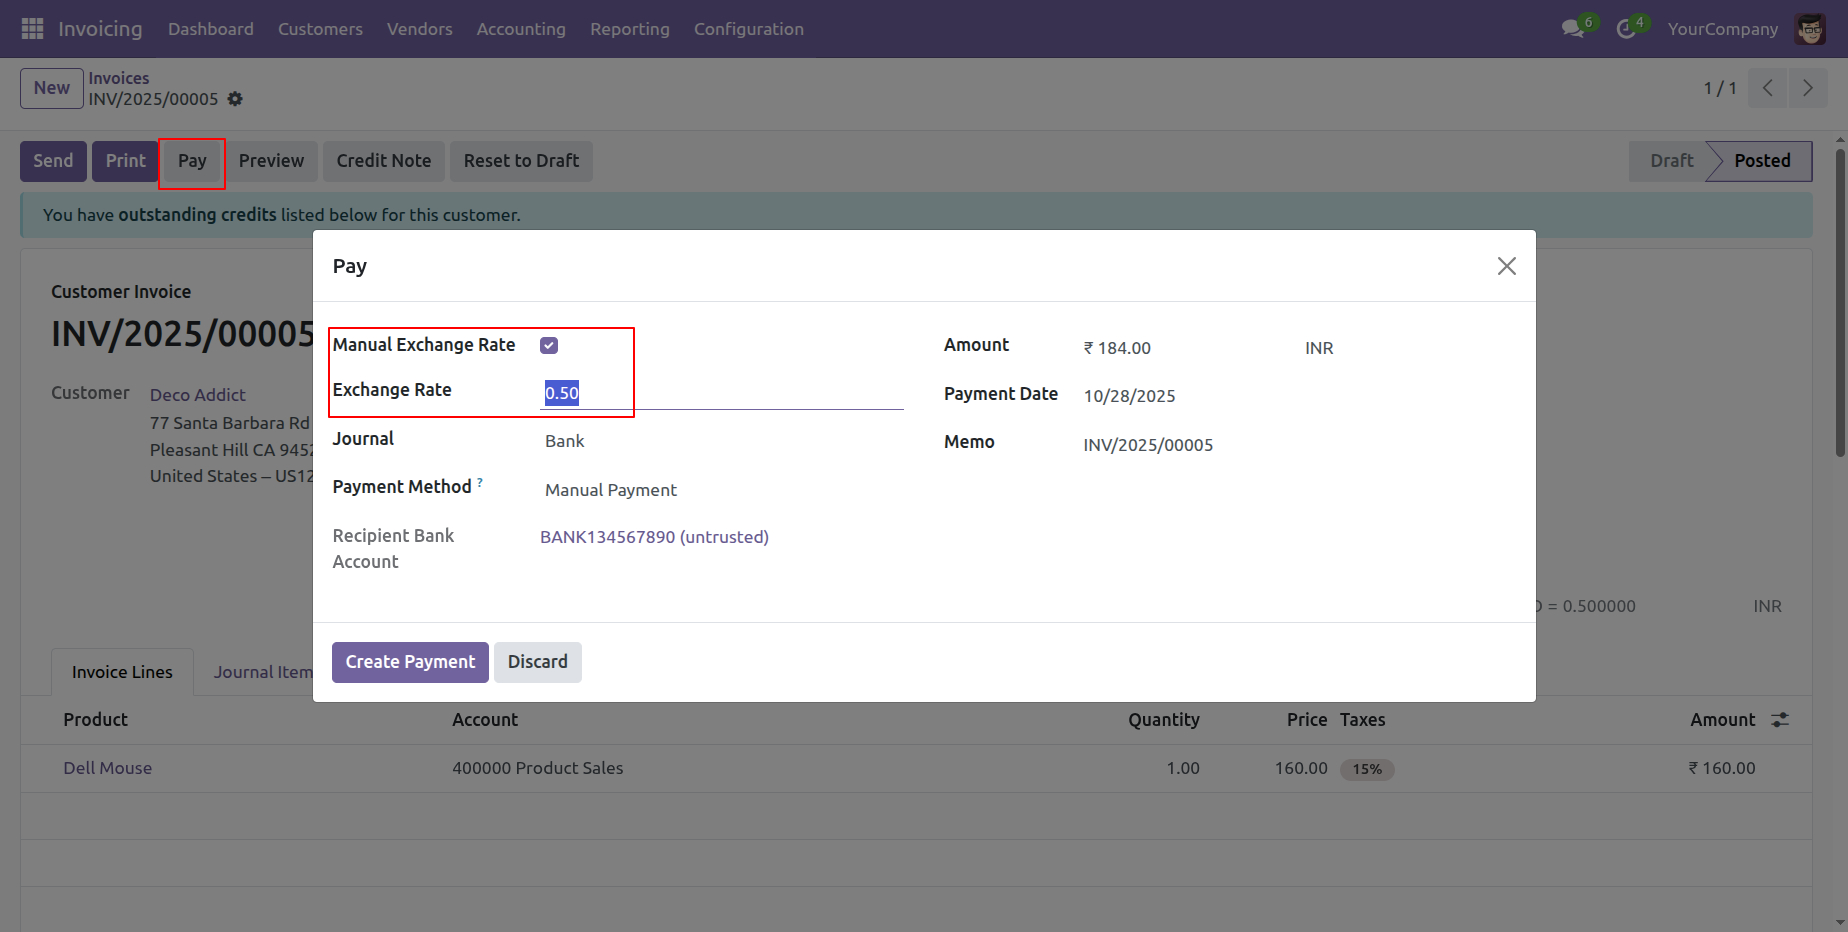
Task: Click the user avatar picture
Action: coord(1810,29)
